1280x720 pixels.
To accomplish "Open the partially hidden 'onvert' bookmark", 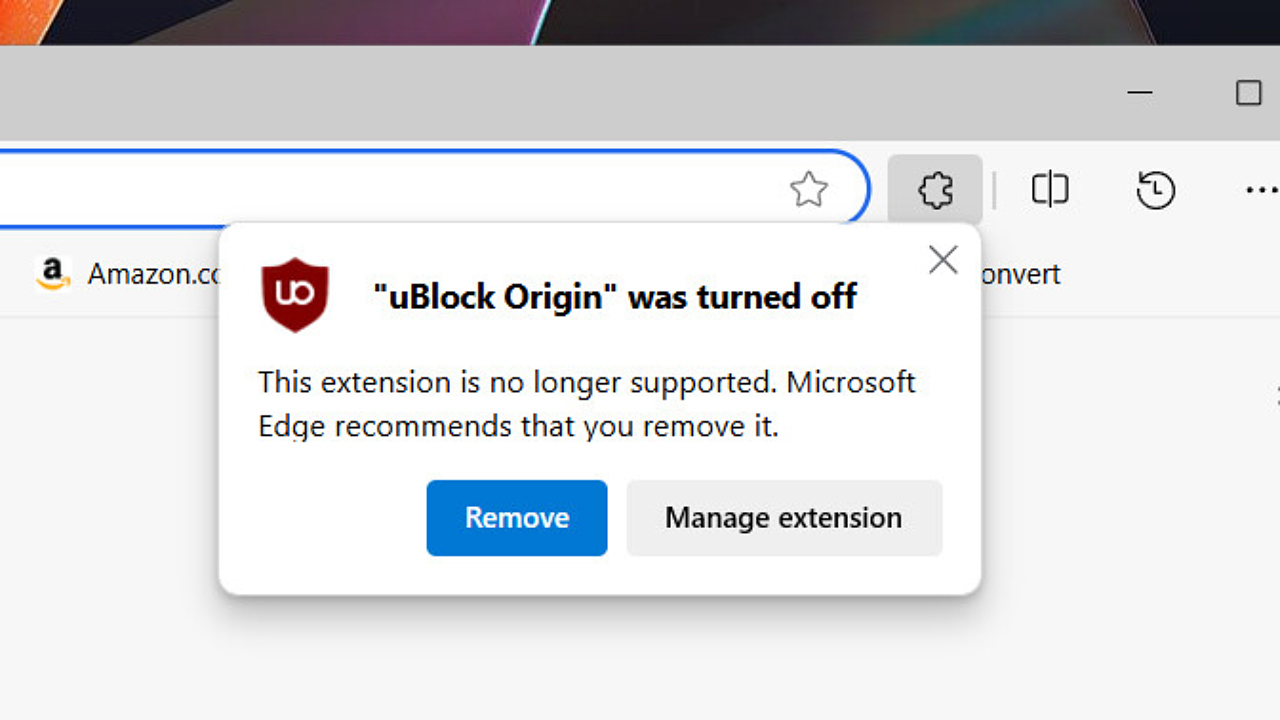I will point(1021,274).
